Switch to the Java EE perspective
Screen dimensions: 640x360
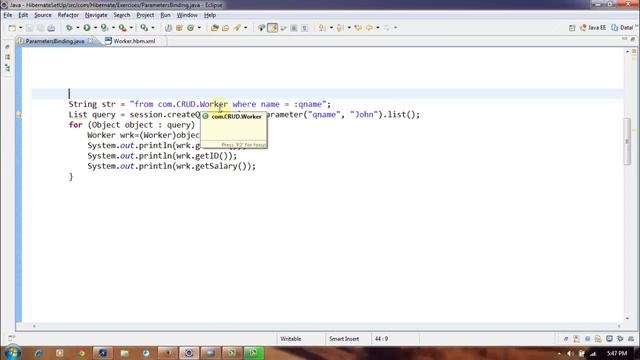click(593, 28)
